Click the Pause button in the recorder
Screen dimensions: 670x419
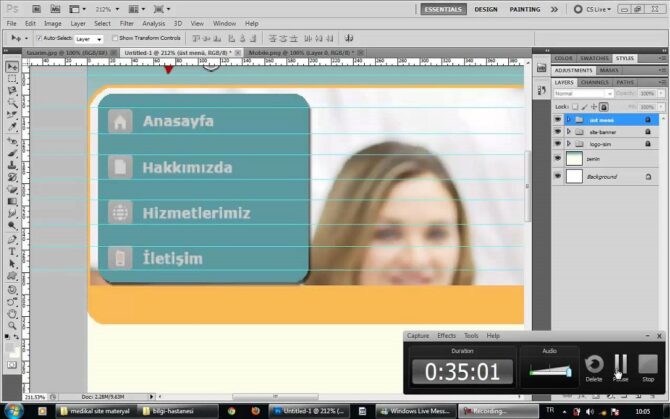tap(620, 365)
